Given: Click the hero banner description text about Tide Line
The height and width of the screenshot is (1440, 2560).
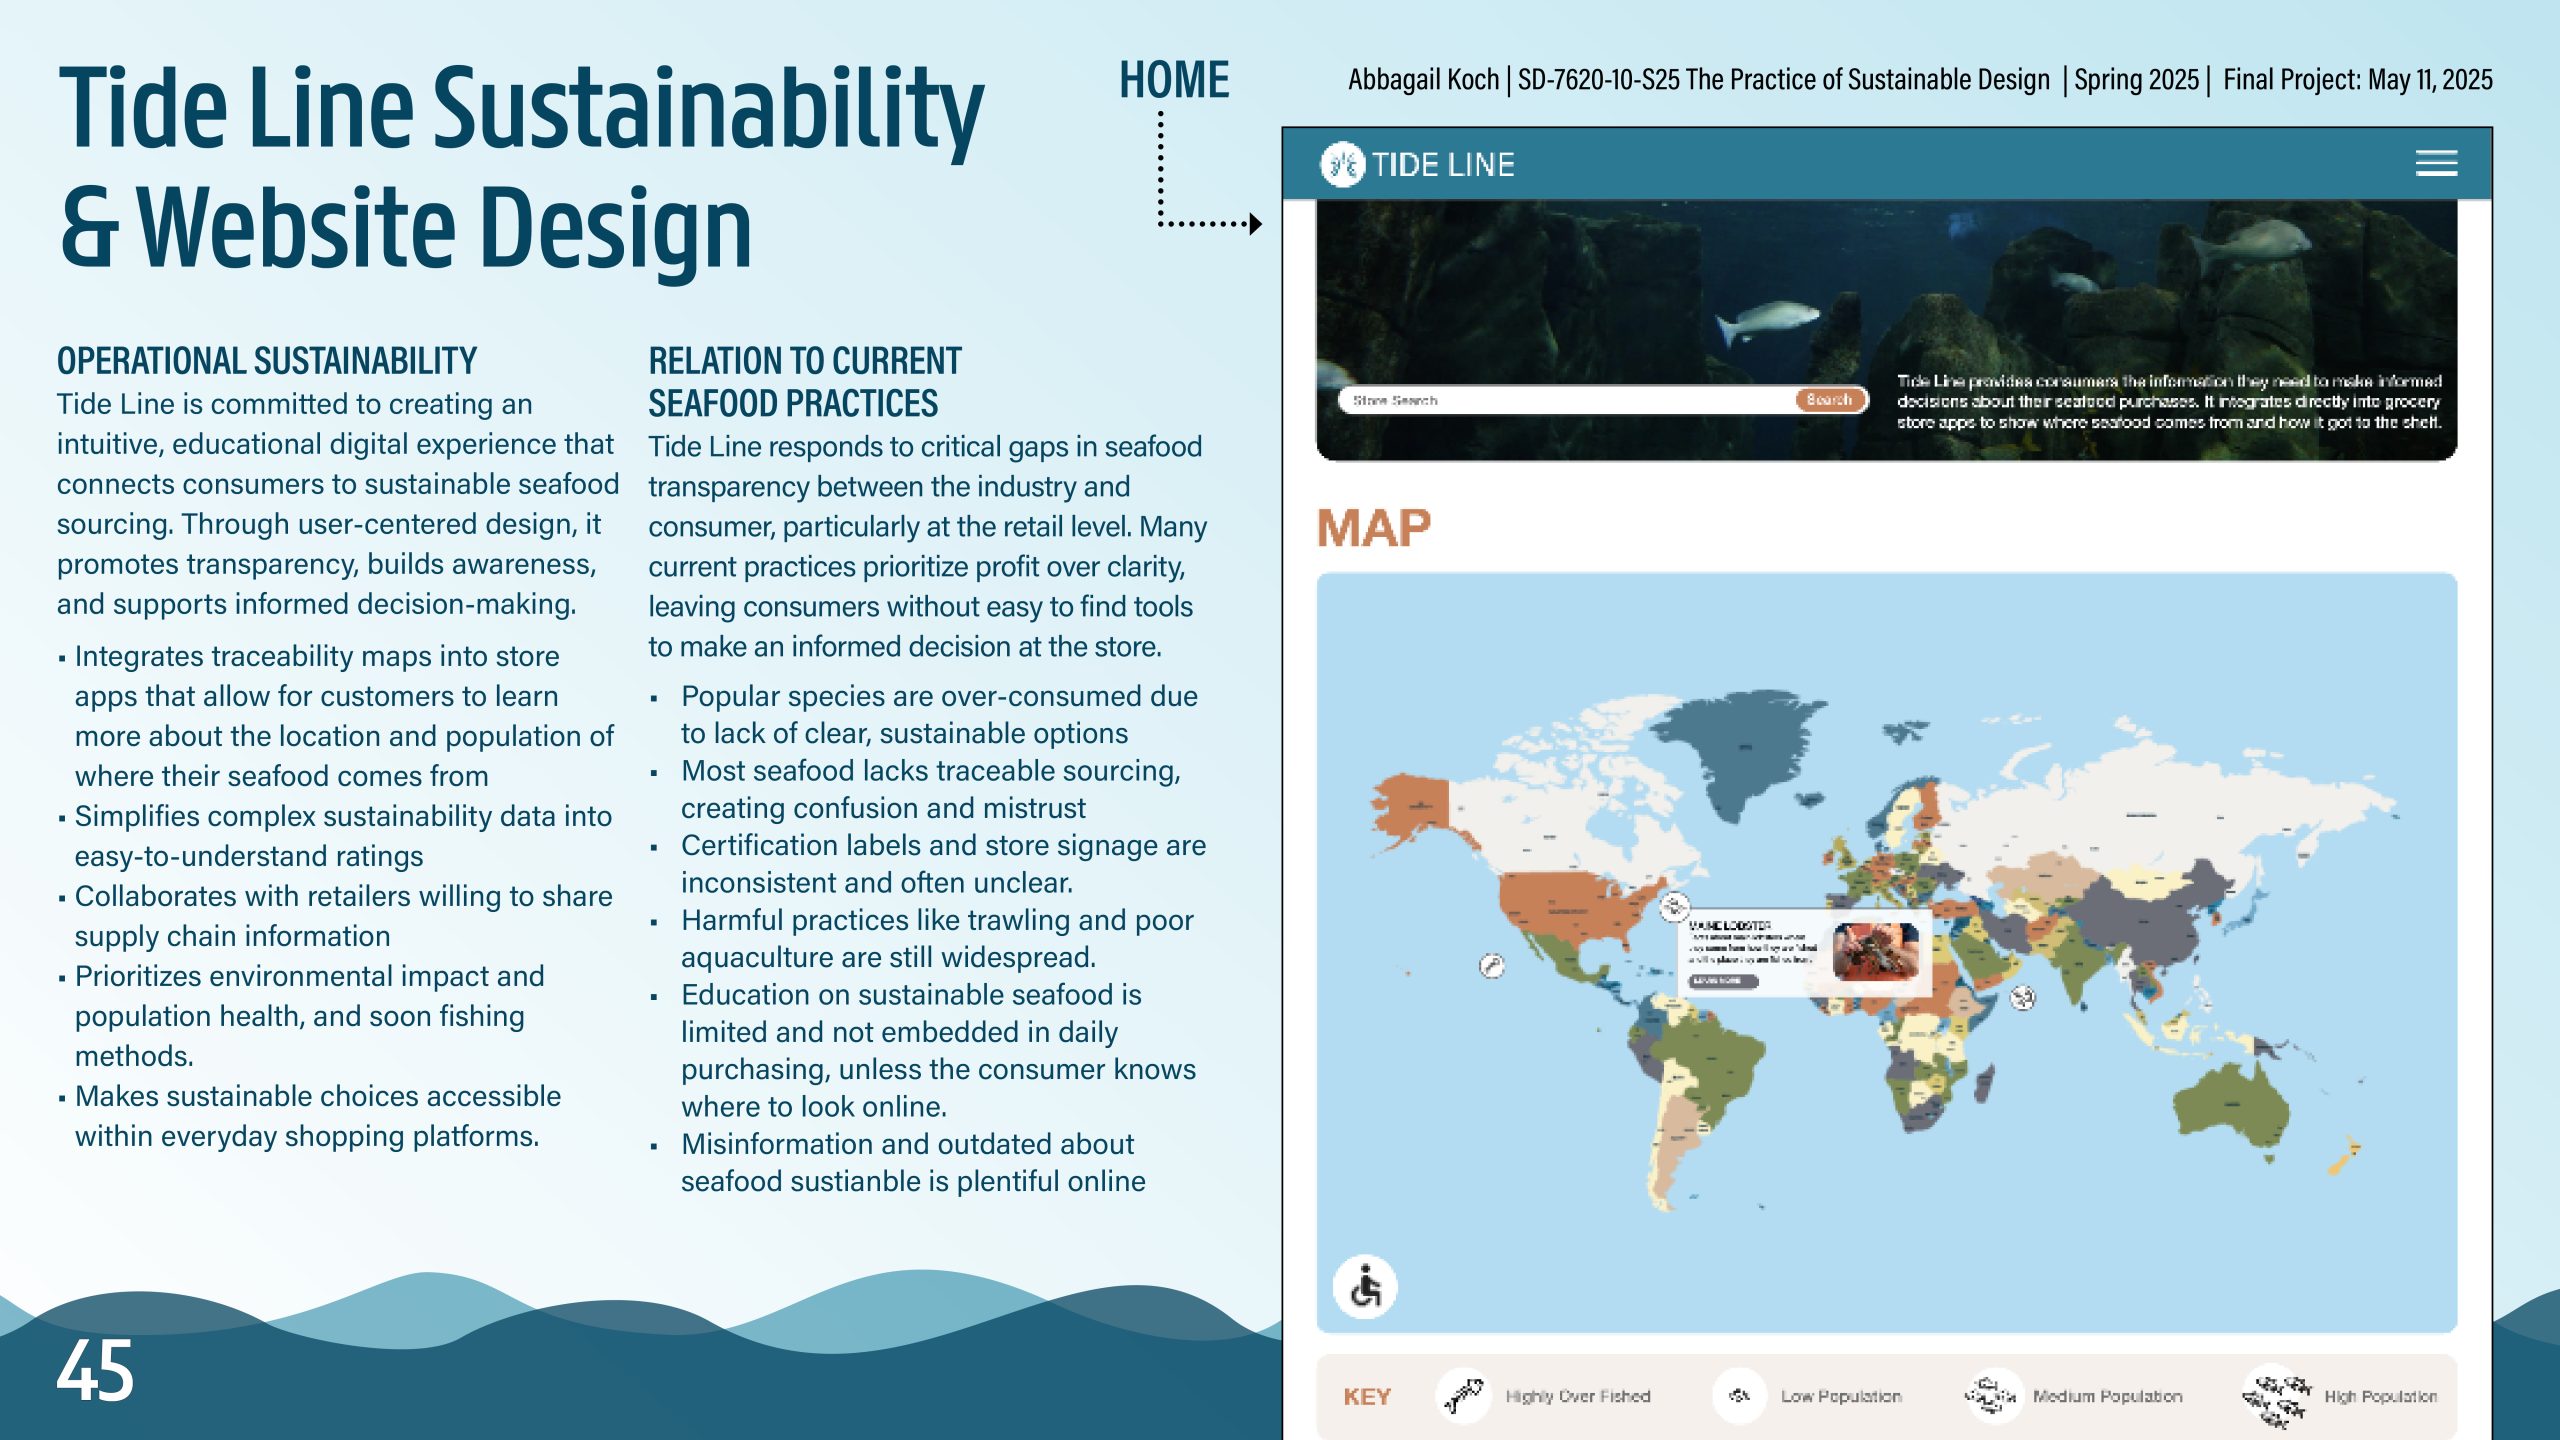Looking at the screenshot, I should [2169, 402].
